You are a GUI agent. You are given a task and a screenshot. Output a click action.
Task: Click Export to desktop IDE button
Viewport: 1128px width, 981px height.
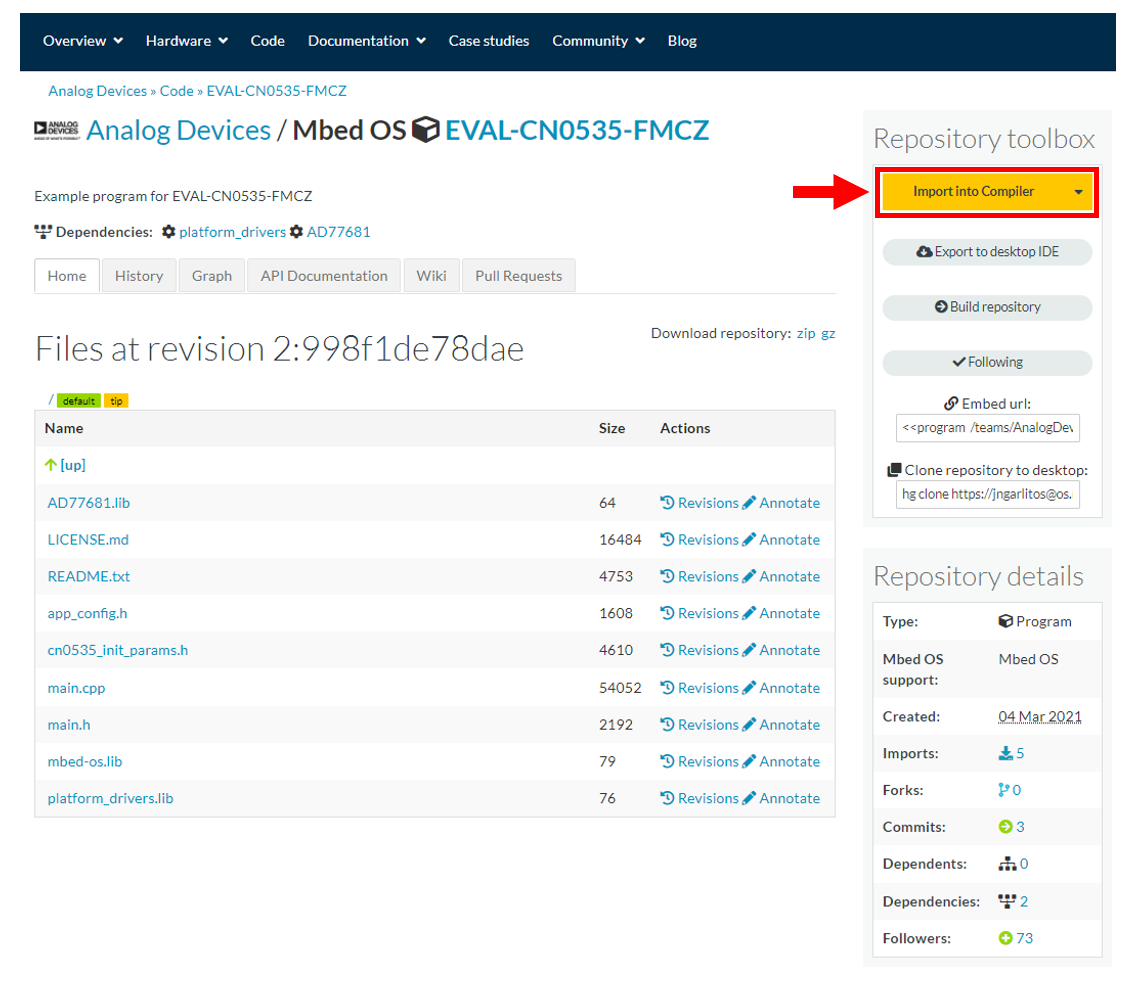pos(987,252)
